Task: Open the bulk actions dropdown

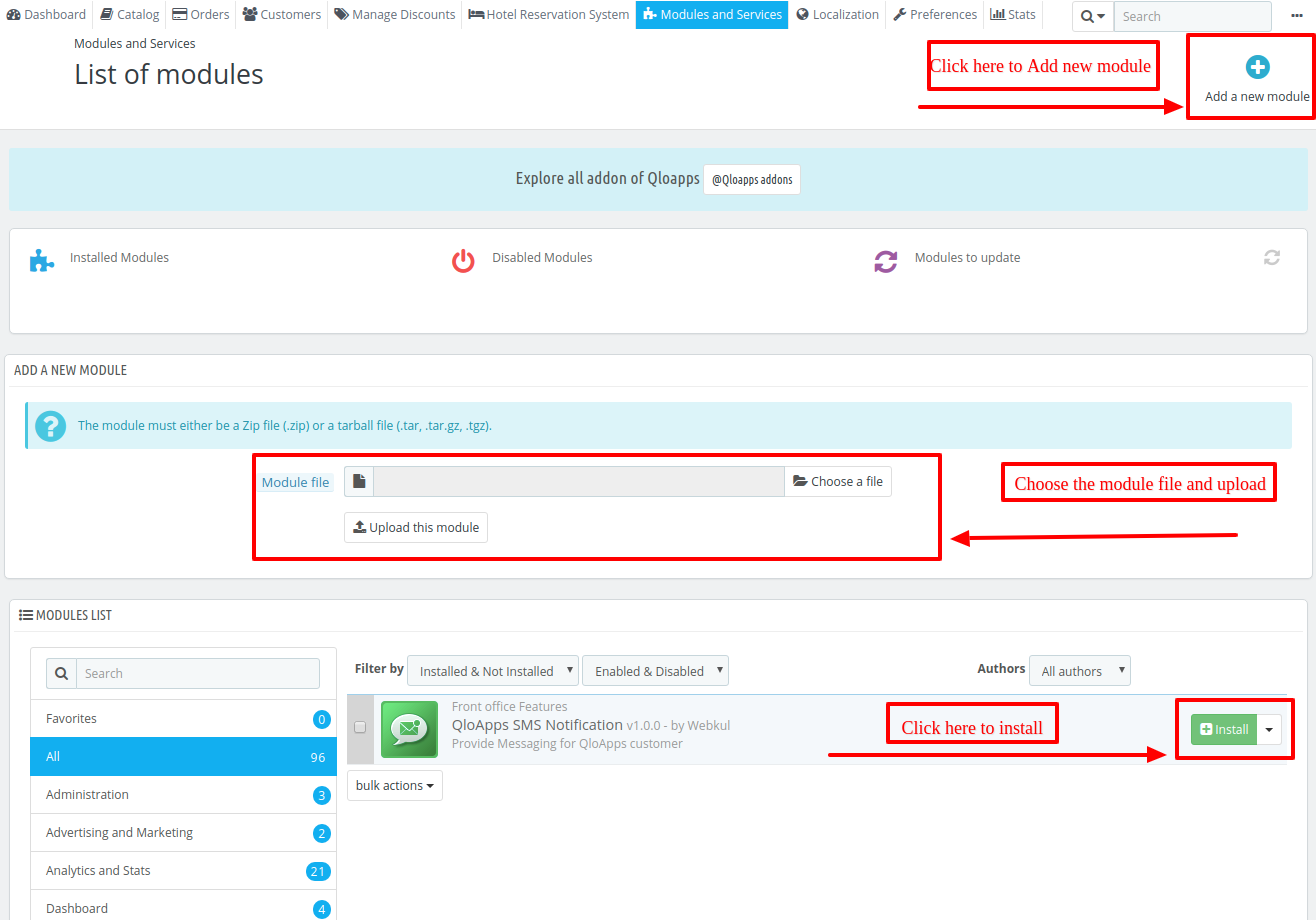Action: [395, 785]
